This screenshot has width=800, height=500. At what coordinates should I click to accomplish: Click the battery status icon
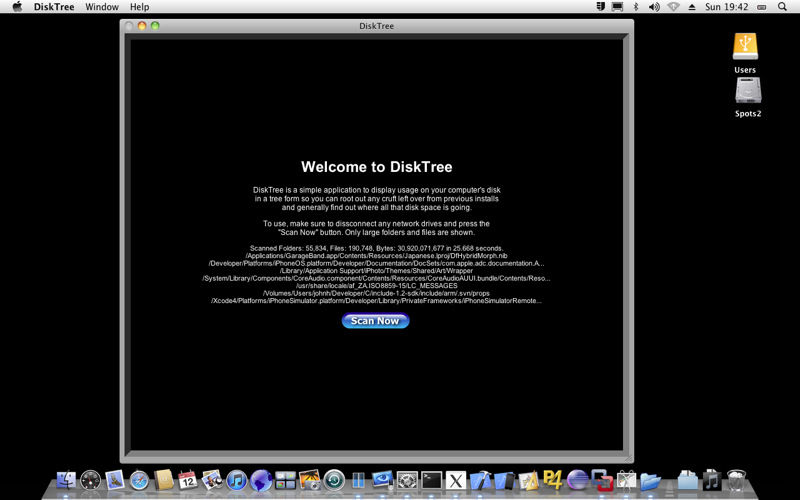point(762,7)
